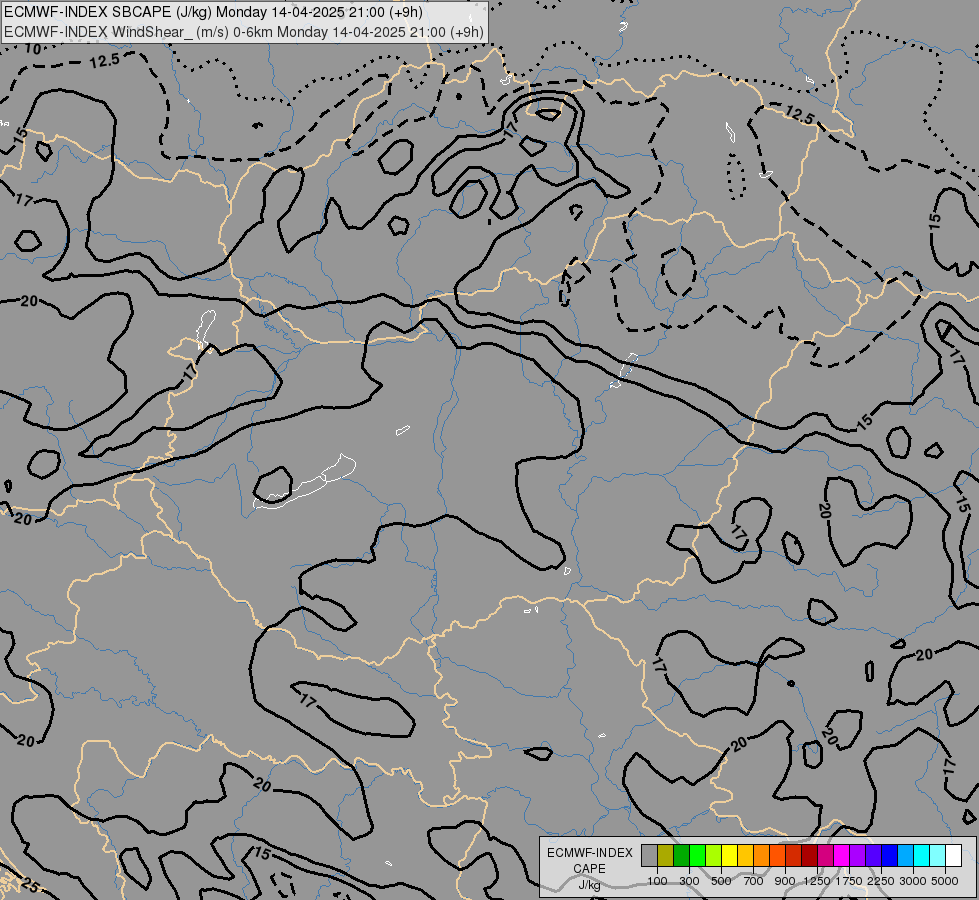This screenshot has width=979, height=900.
Task: Click the legend value 900
Action: (785, 881)
